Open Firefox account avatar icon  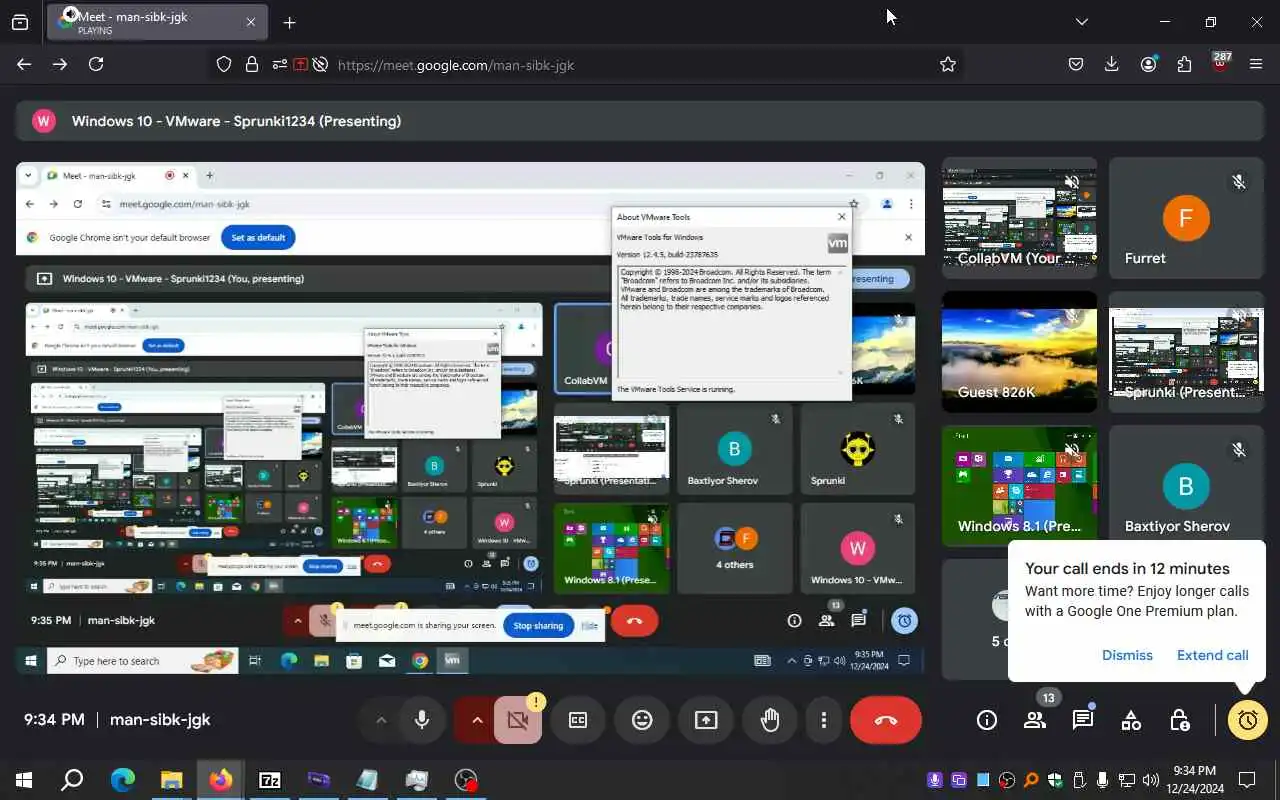(1148, 64)
